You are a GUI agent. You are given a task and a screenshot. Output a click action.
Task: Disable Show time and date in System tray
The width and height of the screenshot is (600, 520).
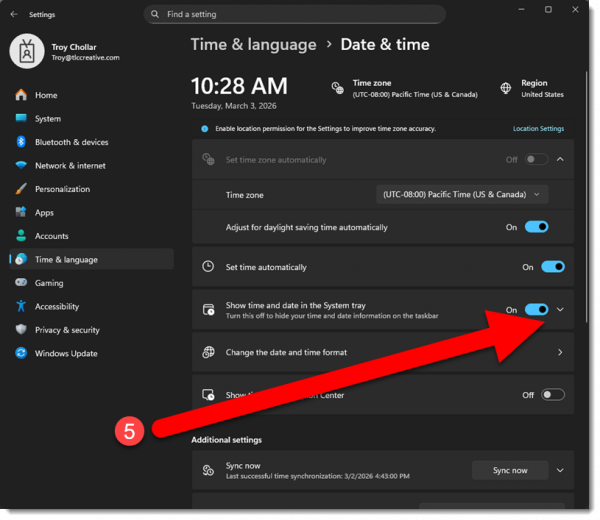(536, 310)
